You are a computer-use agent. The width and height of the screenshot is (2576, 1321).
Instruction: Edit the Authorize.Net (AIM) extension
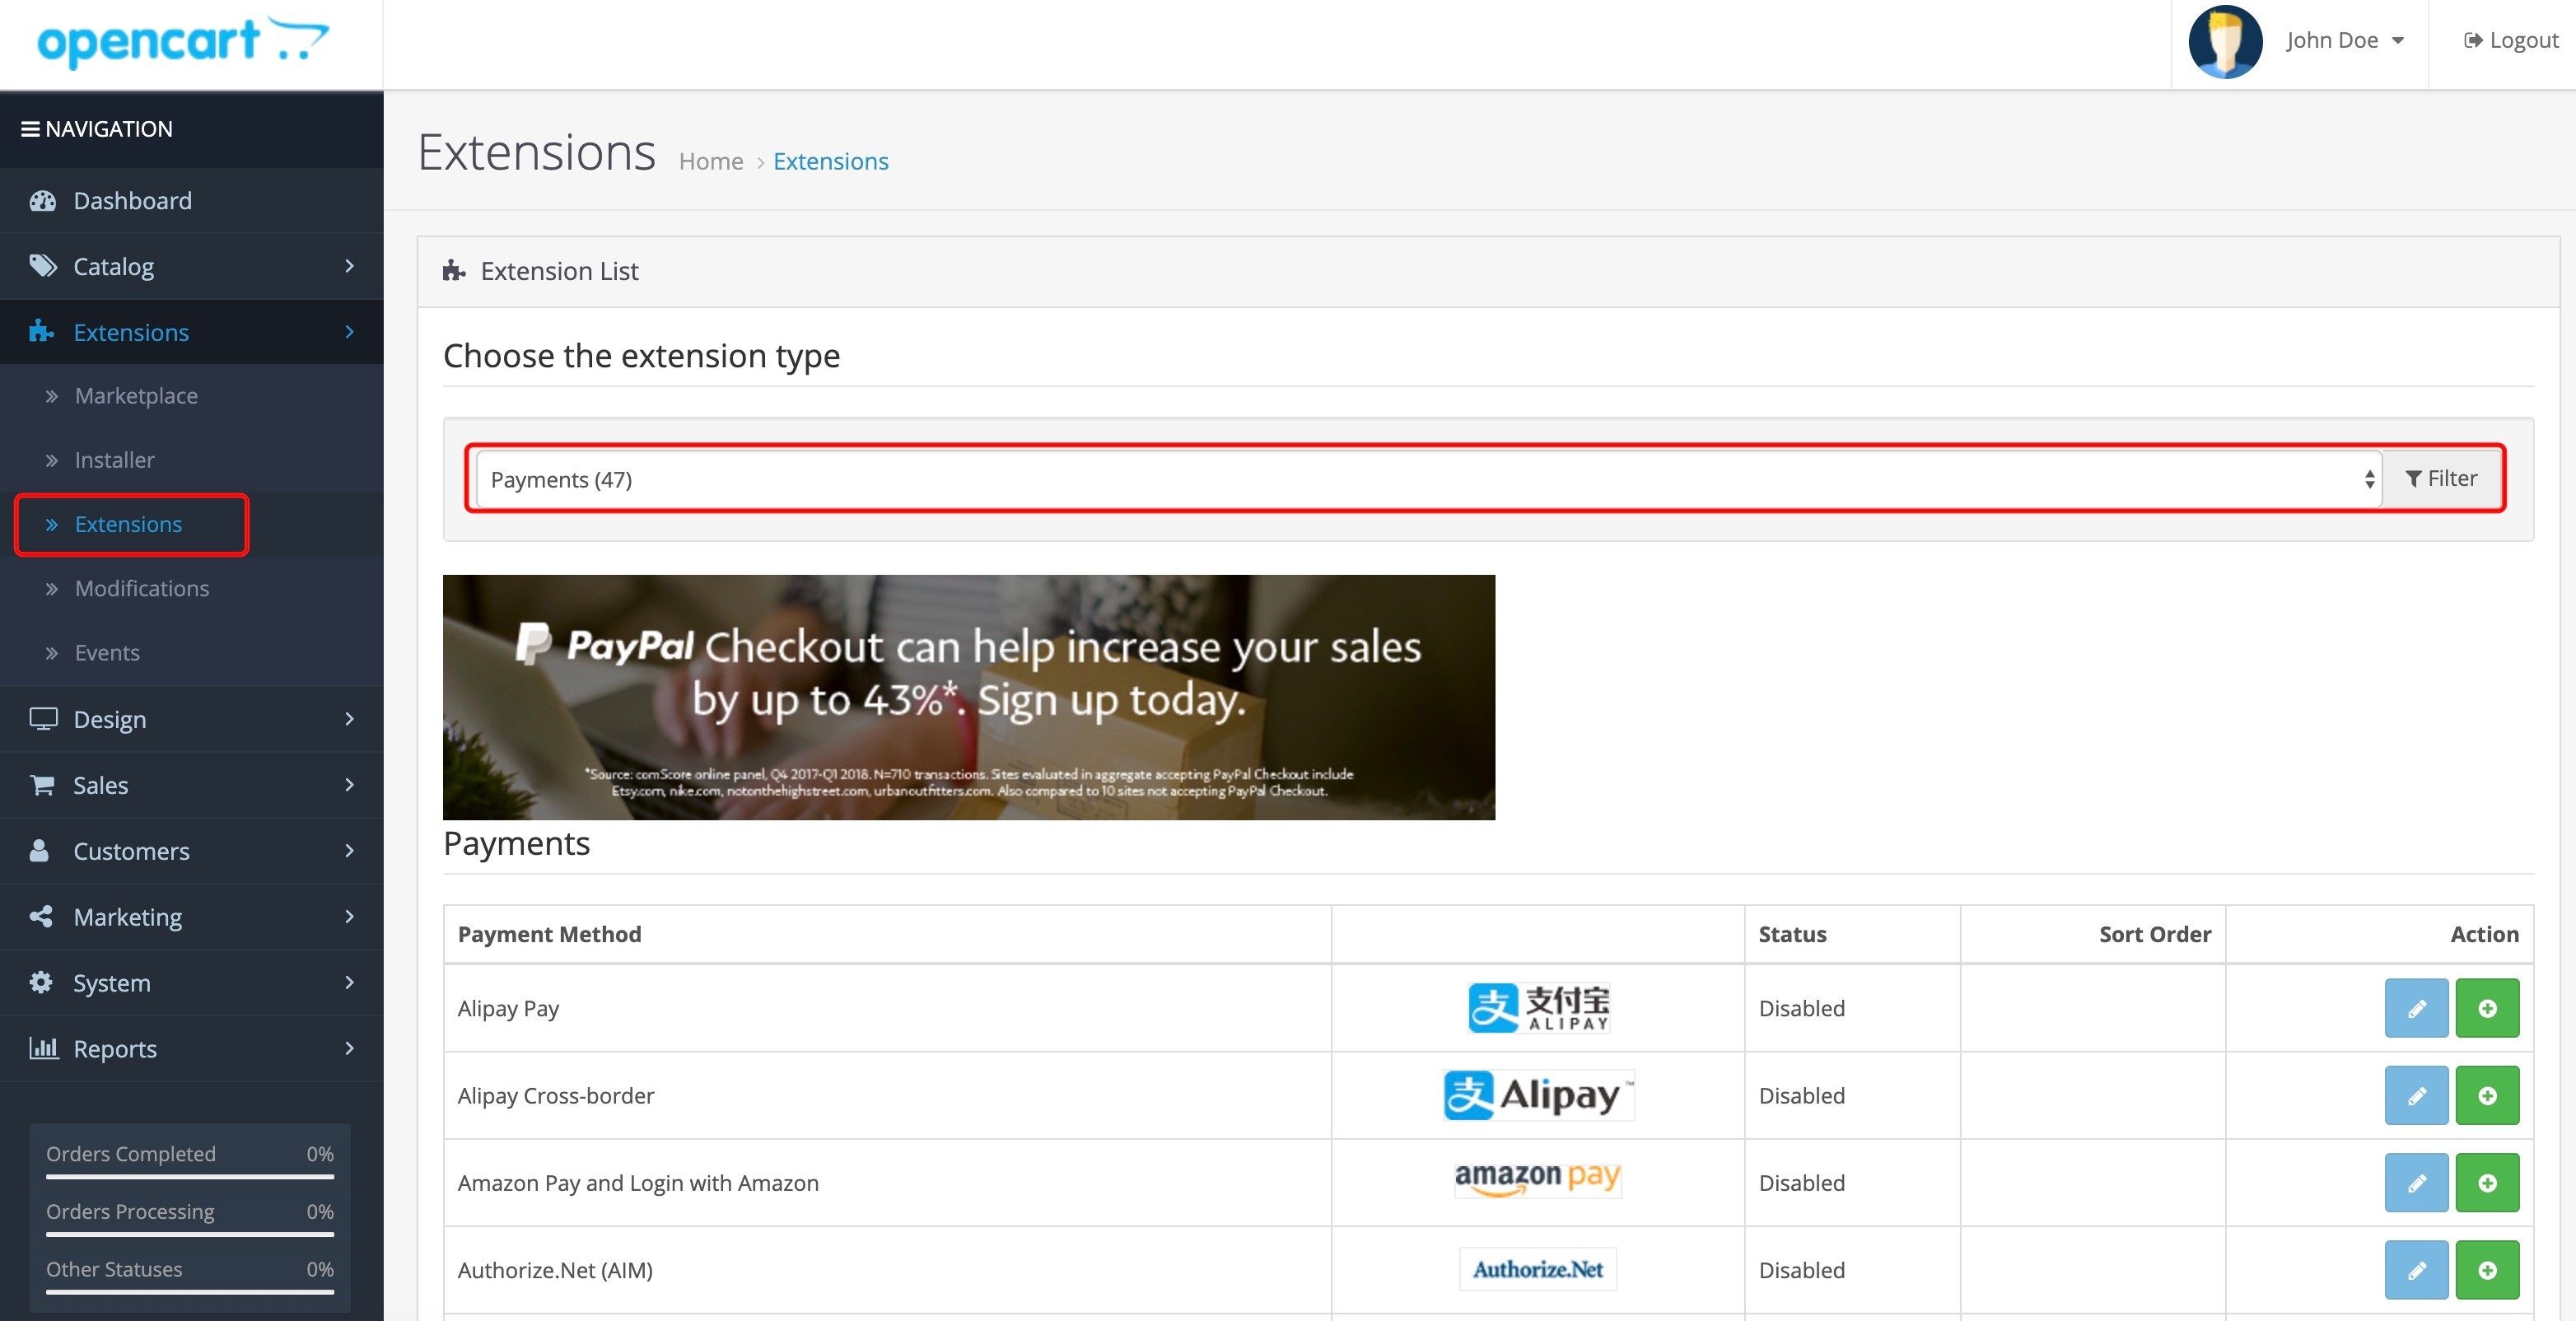point(2416,1270)
